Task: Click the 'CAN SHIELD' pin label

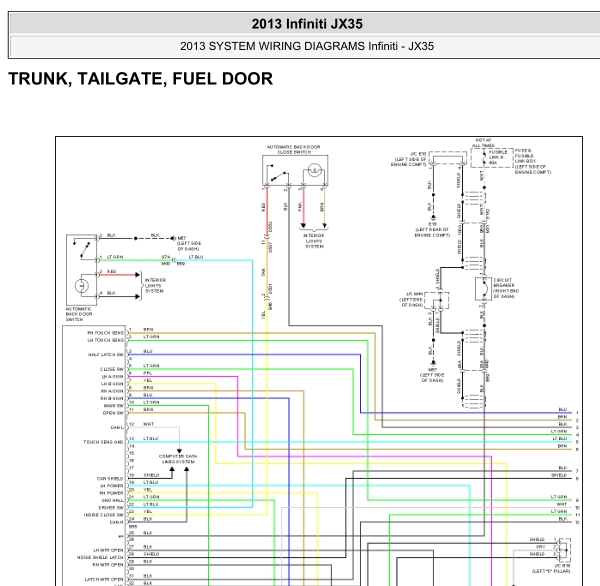Action: point(110,478)
